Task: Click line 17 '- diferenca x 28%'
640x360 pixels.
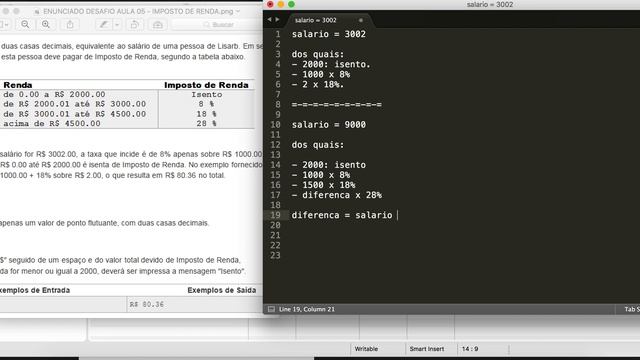Action: 337,195
